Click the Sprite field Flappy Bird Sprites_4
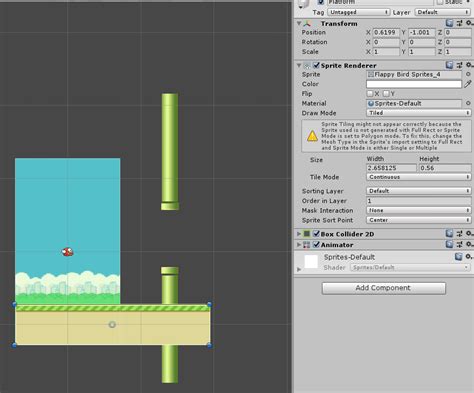This screenshot has width=474, height=393. (x=414, y=74)
